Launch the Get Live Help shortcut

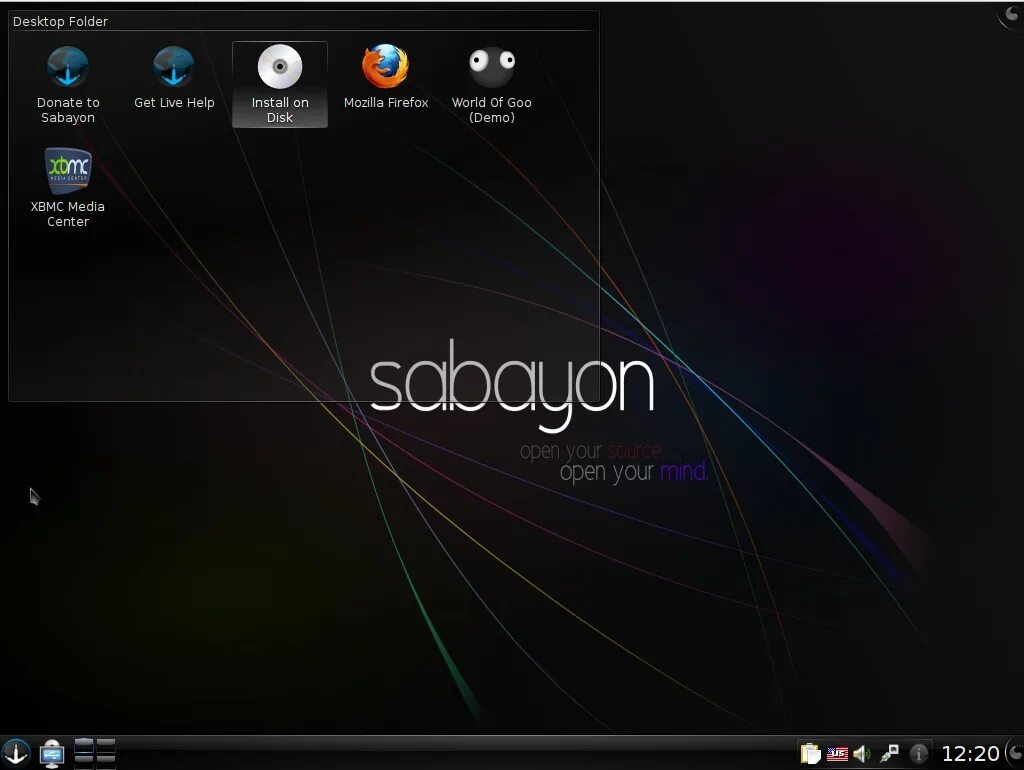pyautogui.click(x=174, y=77)
